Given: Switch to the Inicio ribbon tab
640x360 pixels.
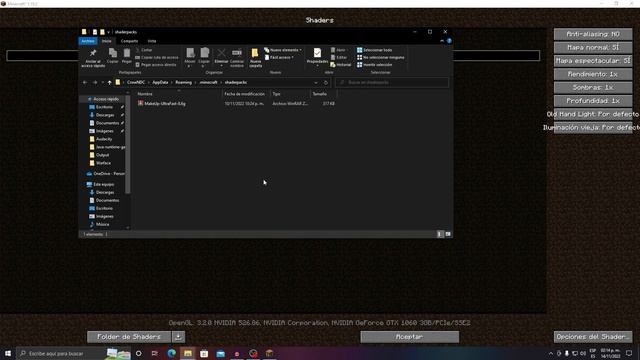Looking at the screenshot, I should [107, 41].
